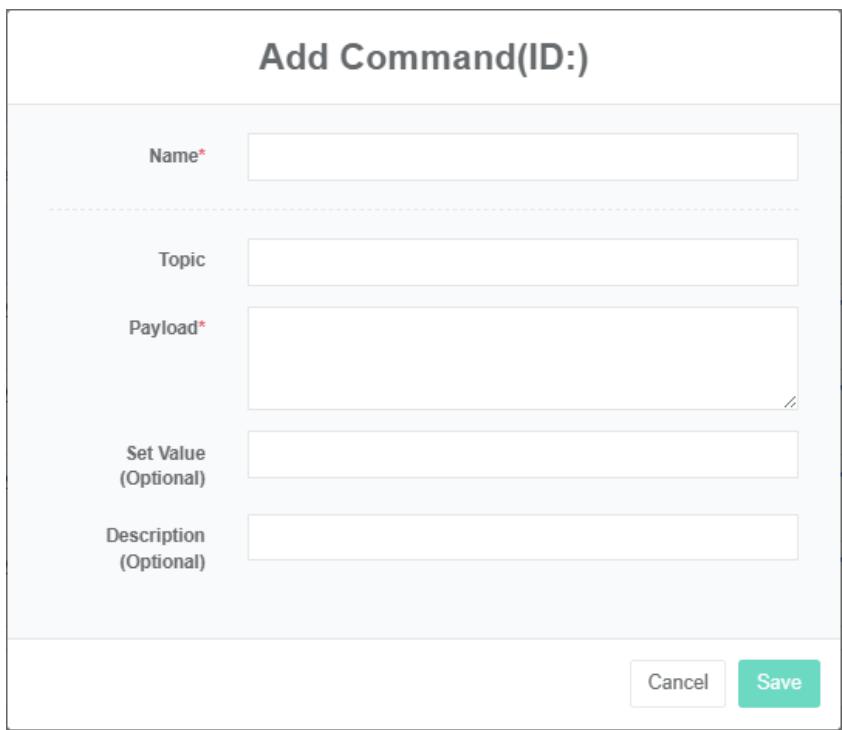The height and width of the screenshot is (730, 842).
Task: Click the Payload textarea resize handle
Action: (790, 402)
